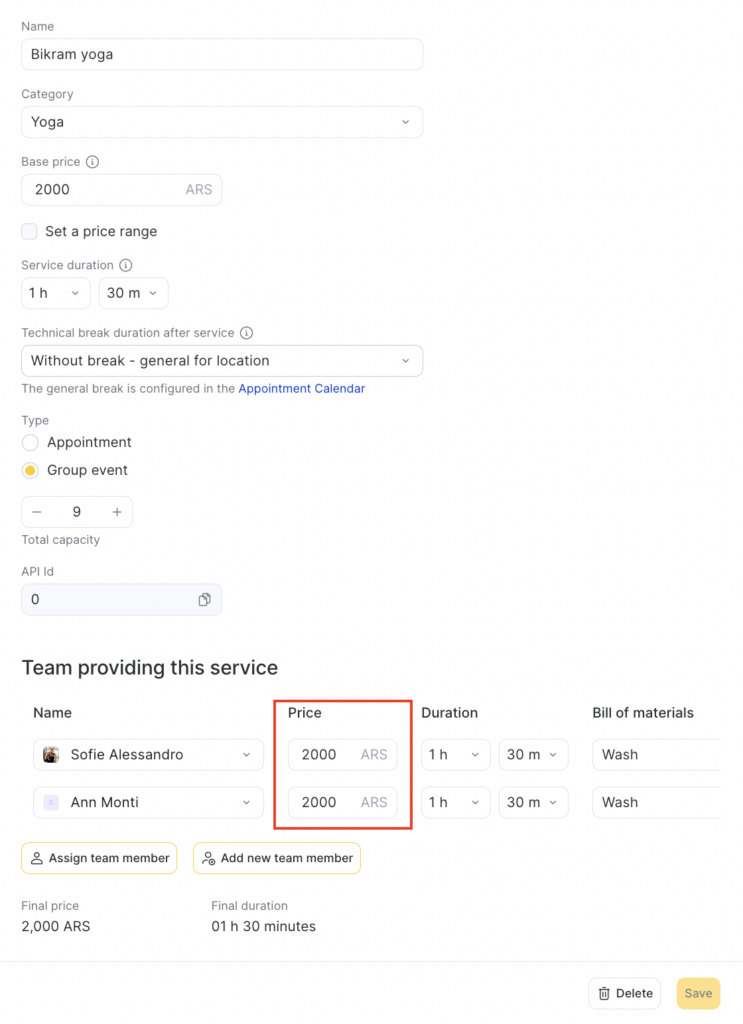Image resolution: width=743 pixels, height=1024 pixels.
Task: Copy the API Id value
Action: [204, 600]
